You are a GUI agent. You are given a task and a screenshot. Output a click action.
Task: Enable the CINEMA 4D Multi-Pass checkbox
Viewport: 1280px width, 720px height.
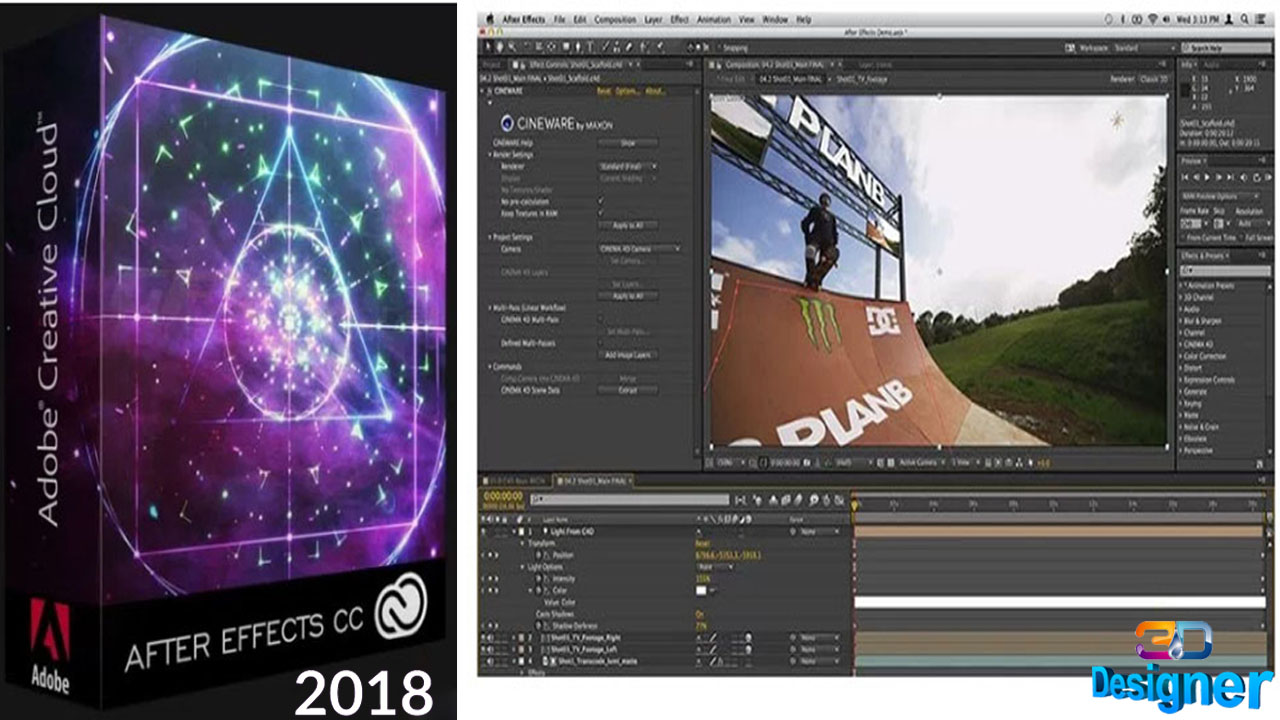tap(600, 319)
